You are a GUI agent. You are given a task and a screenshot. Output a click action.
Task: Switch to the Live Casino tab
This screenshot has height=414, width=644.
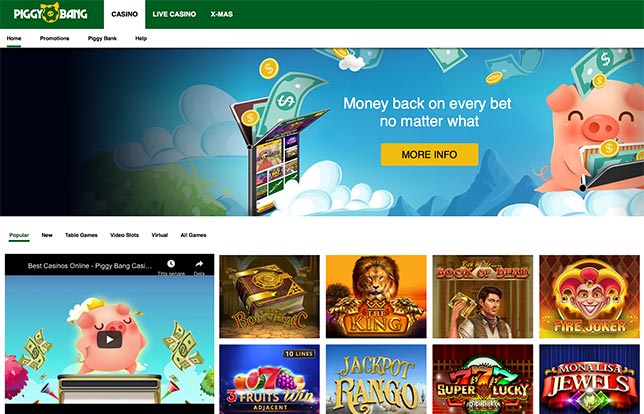coord(174,14)
